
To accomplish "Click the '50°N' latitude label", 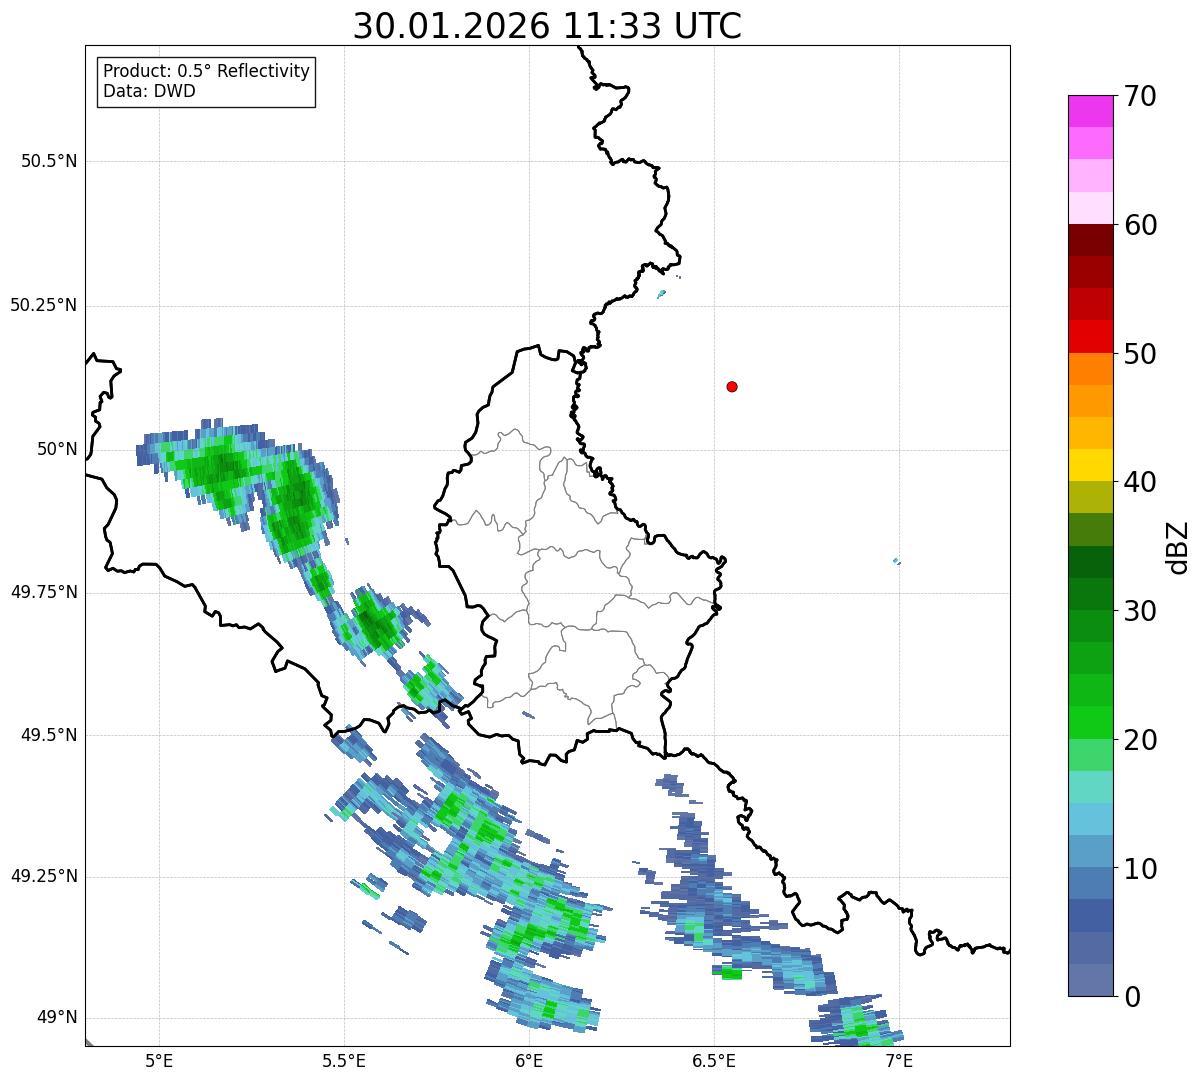I will click(x=57, y=449).
